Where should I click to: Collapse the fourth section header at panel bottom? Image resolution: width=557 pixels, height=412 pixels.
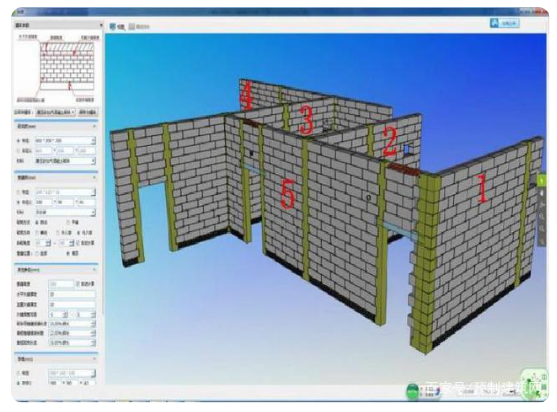coord(56,359)
